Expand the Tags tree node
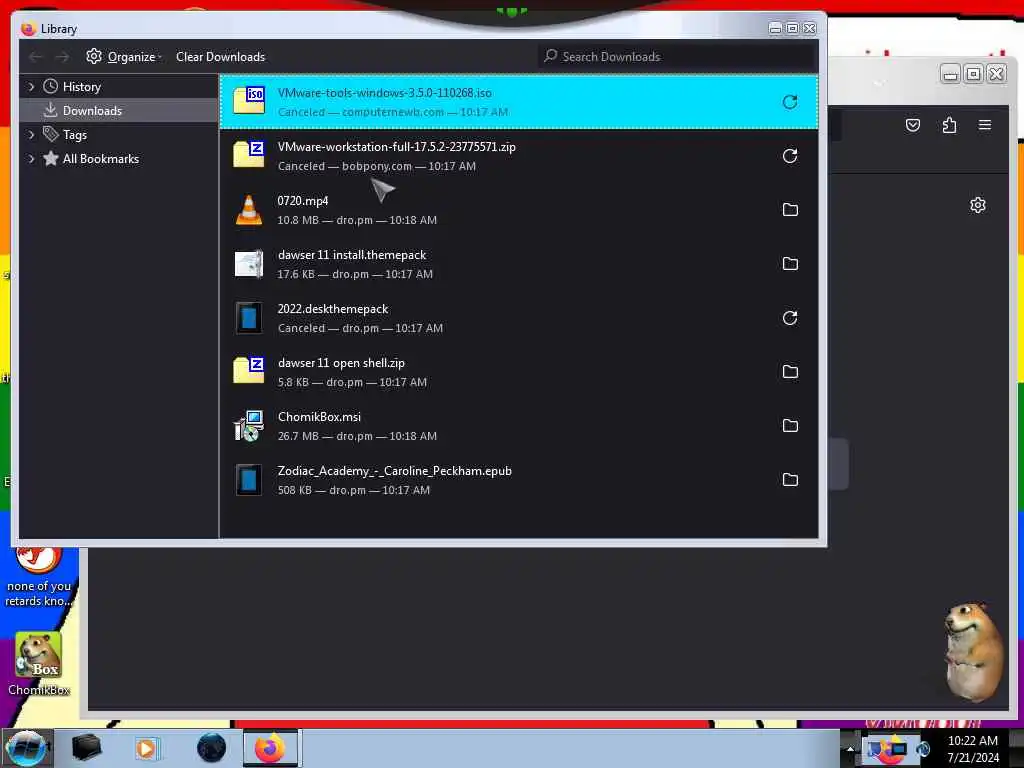Viewport: 1024px width, 768px height. point(31,135)
